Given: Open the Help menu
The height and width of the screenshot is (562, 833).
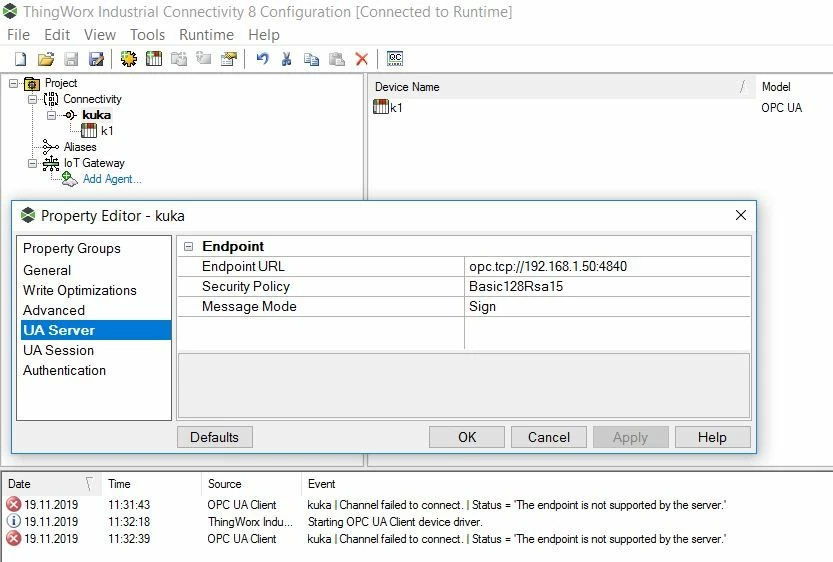Looking at the screenshot, I should [264, 35].
